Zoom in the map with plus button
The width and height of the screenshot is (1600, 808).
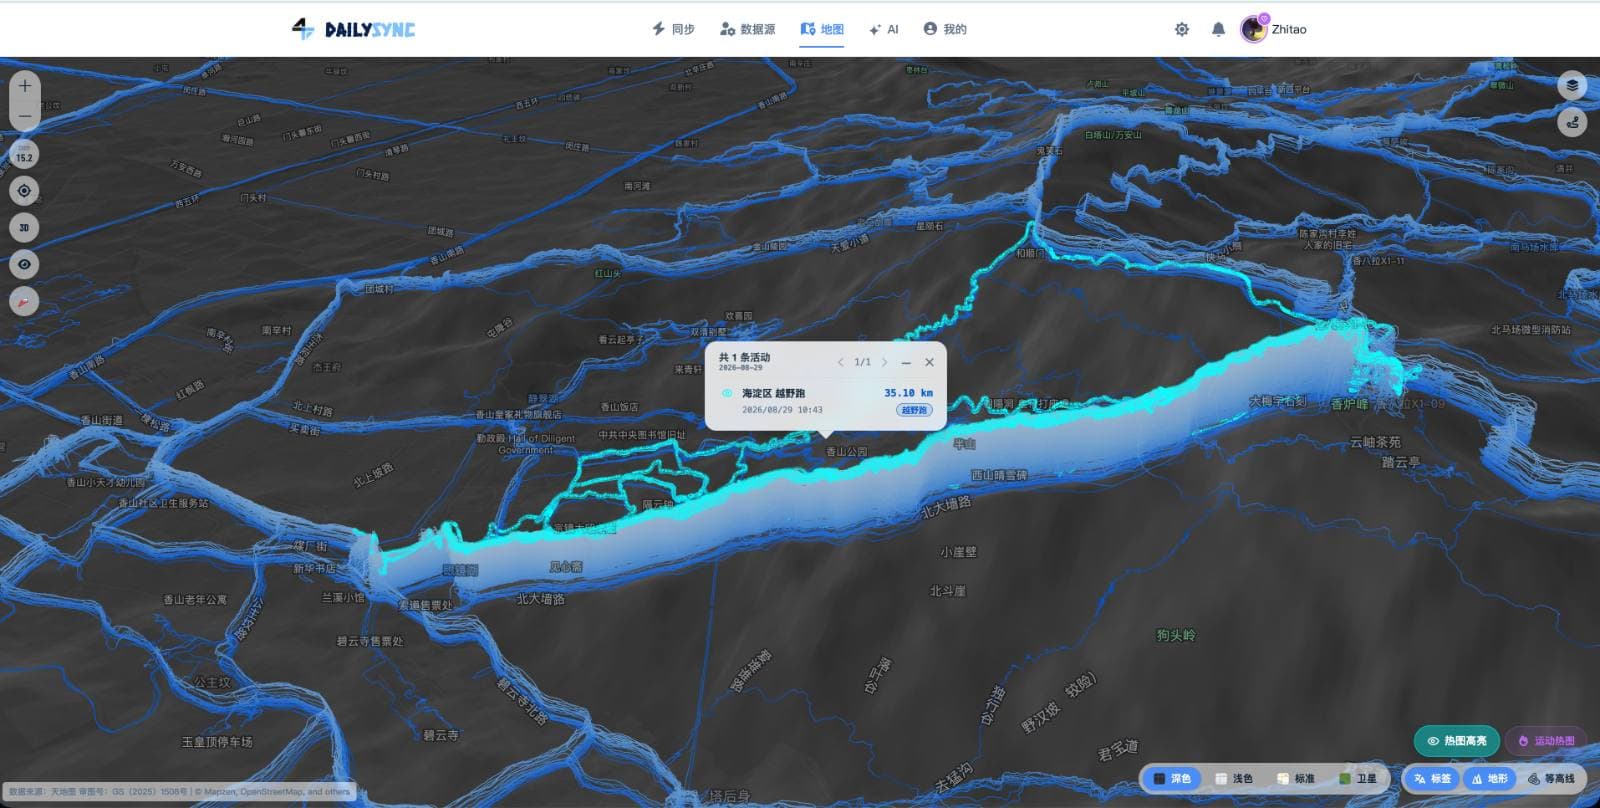(25, 86)
